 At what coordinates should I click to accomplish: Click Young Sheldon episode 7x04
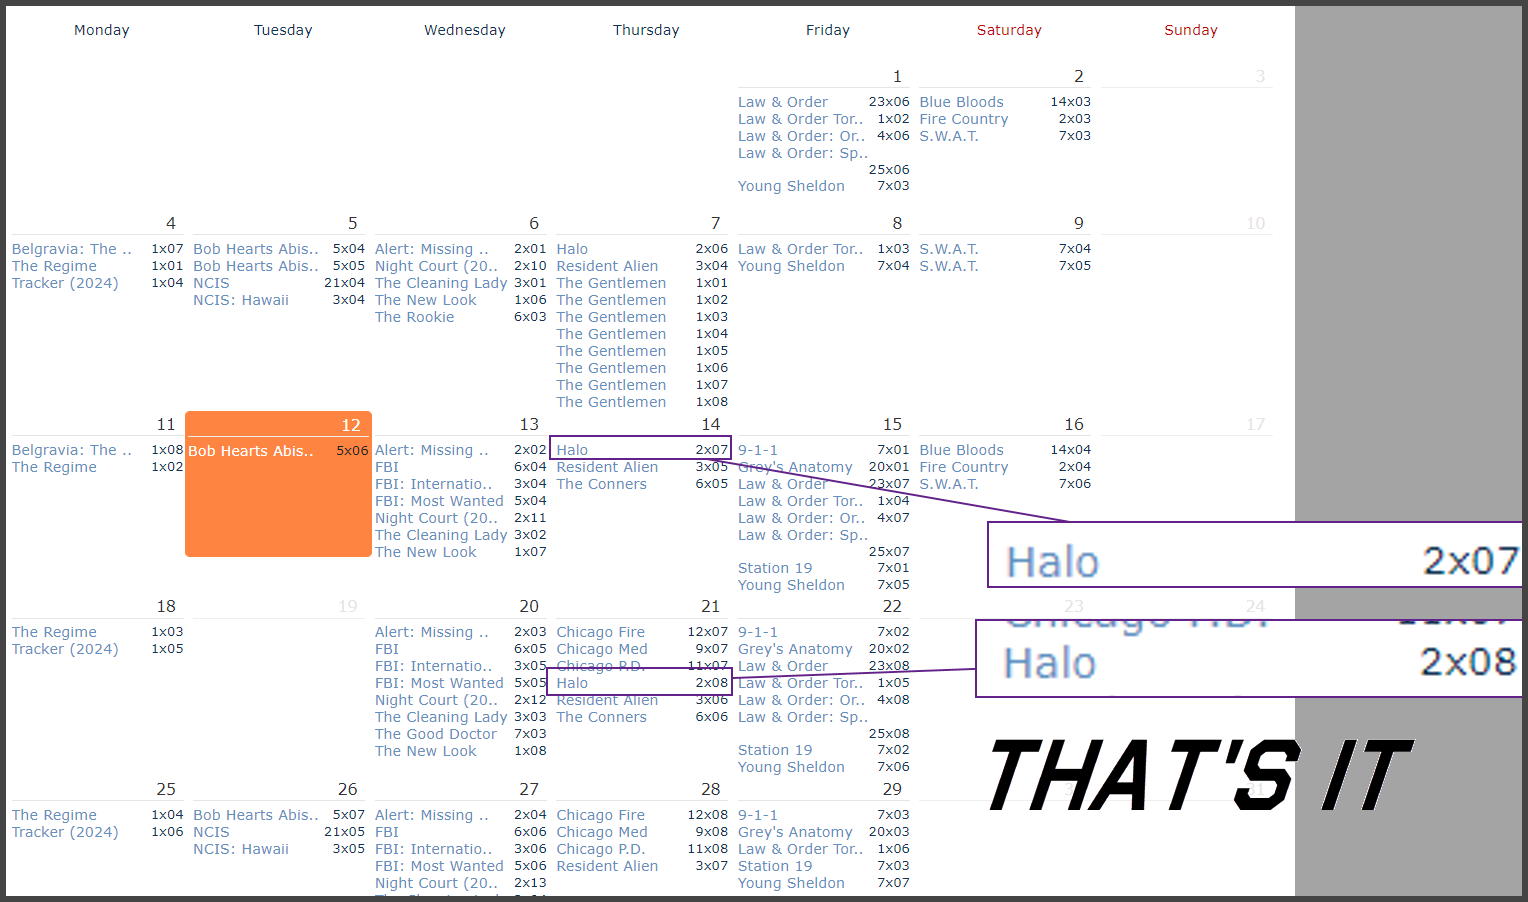click(x=791, y=266)
